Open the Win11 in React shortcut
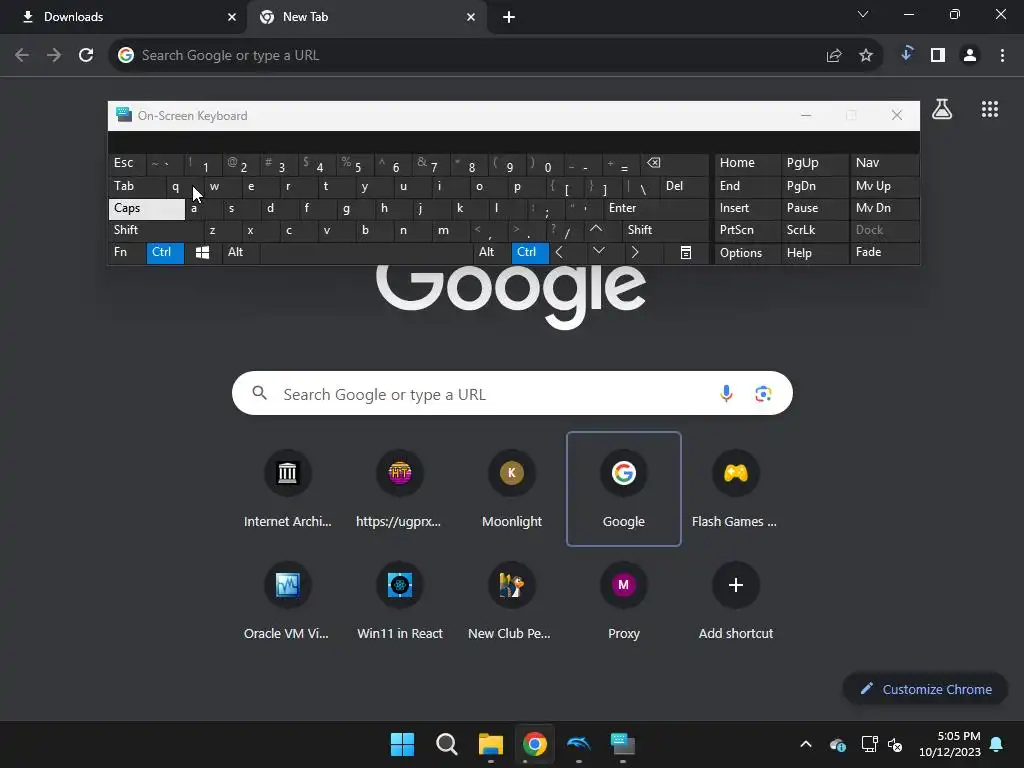The width and height of the screenshot is (1024, 768). 399,601
